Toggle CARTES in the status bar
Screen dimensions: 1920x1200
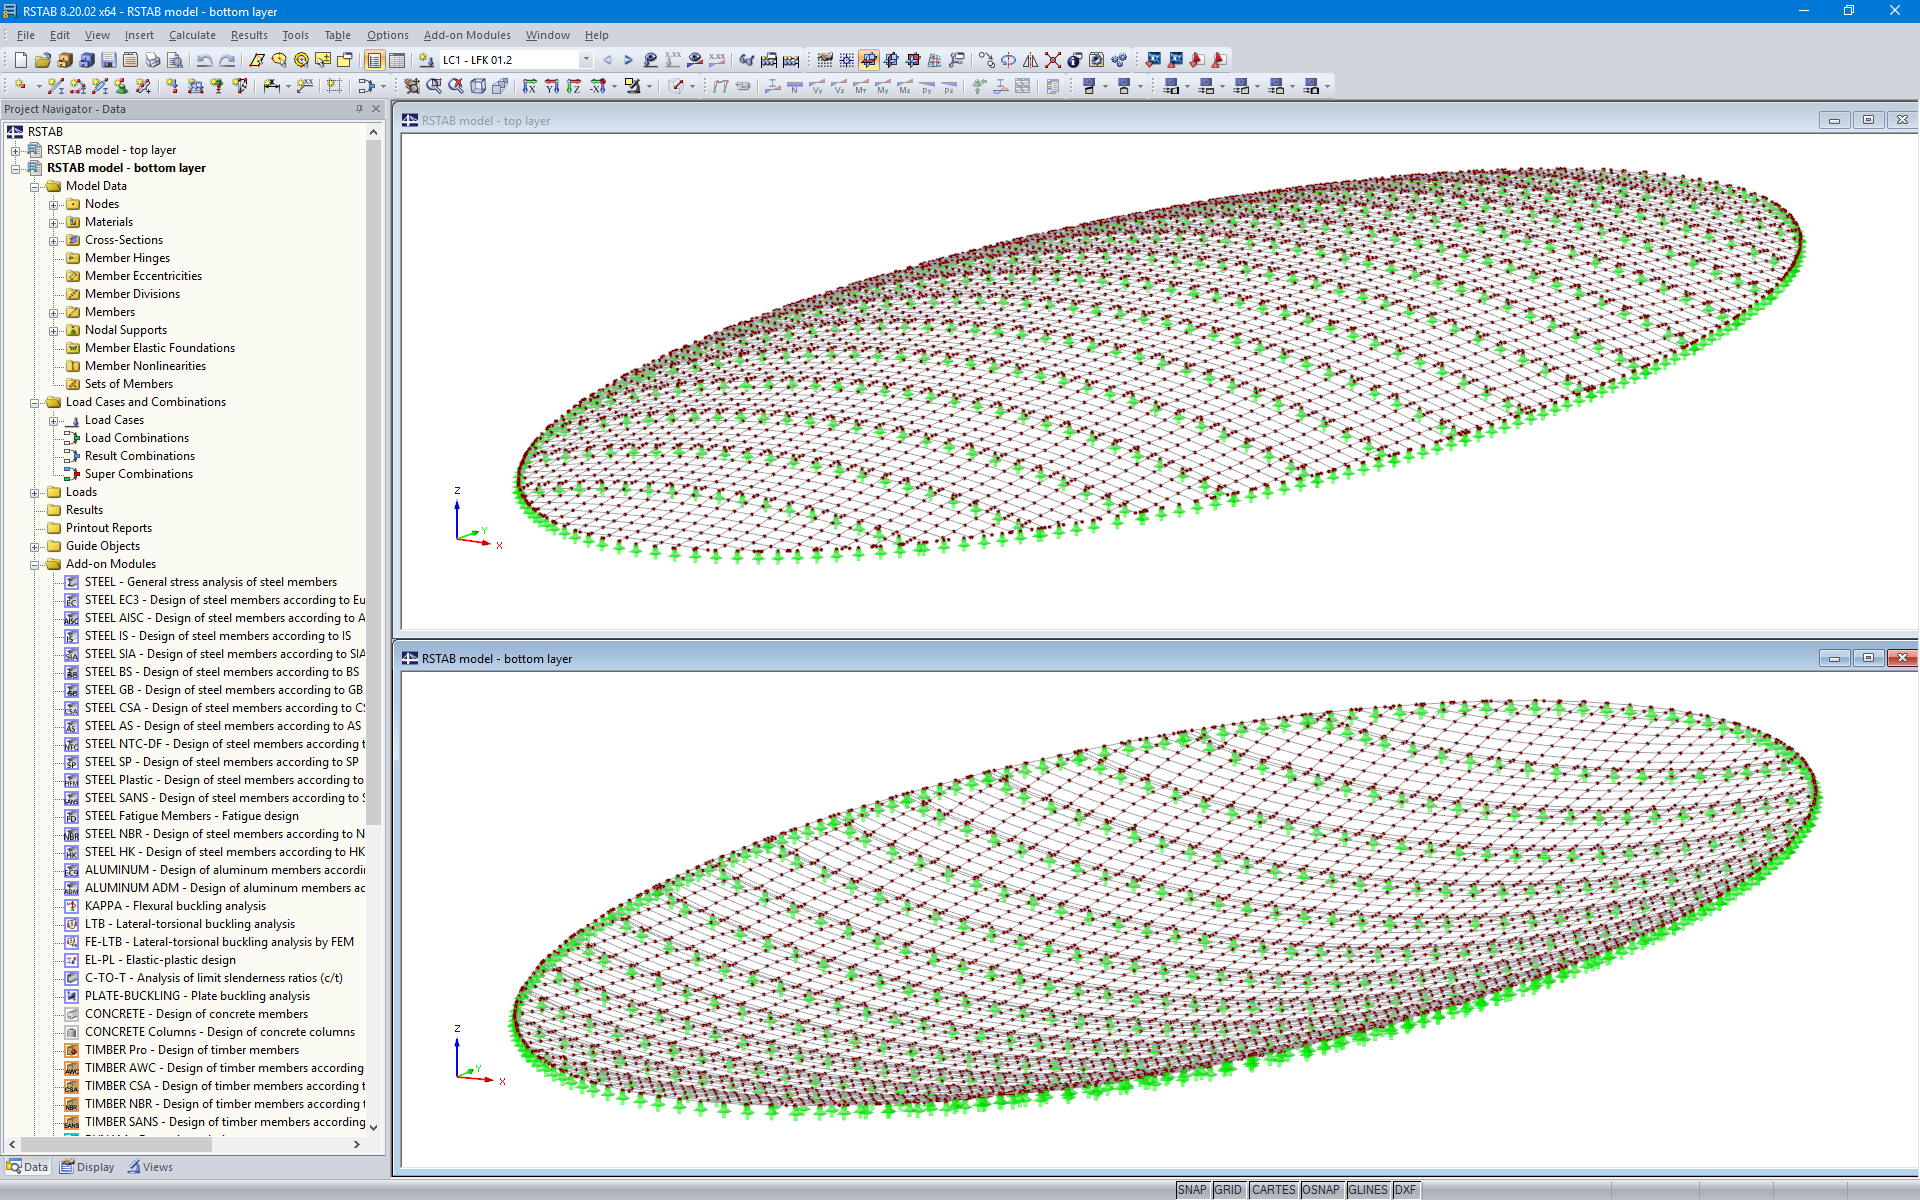point(1273,1190)
